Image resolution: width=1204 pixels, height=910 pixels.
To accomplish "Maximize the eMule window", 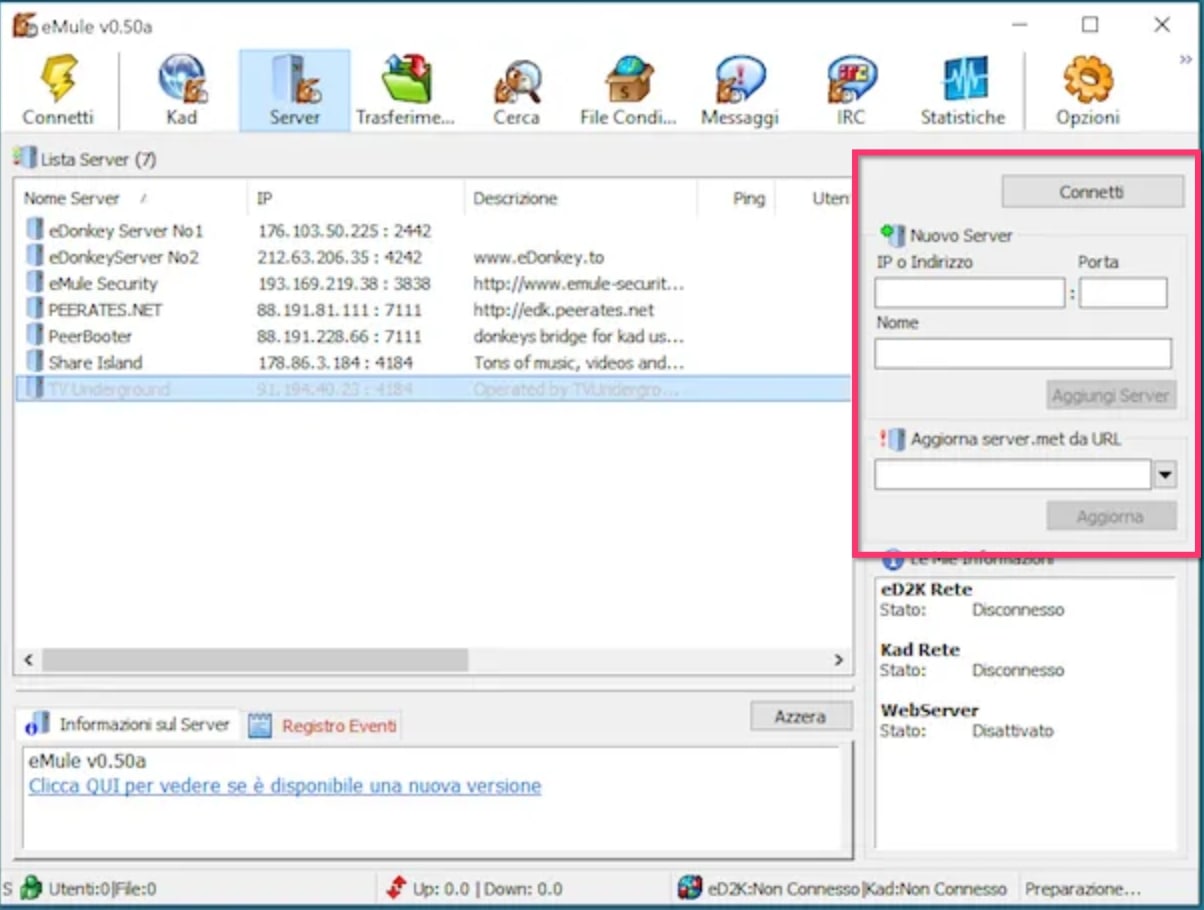I will tap(1090, 25).
